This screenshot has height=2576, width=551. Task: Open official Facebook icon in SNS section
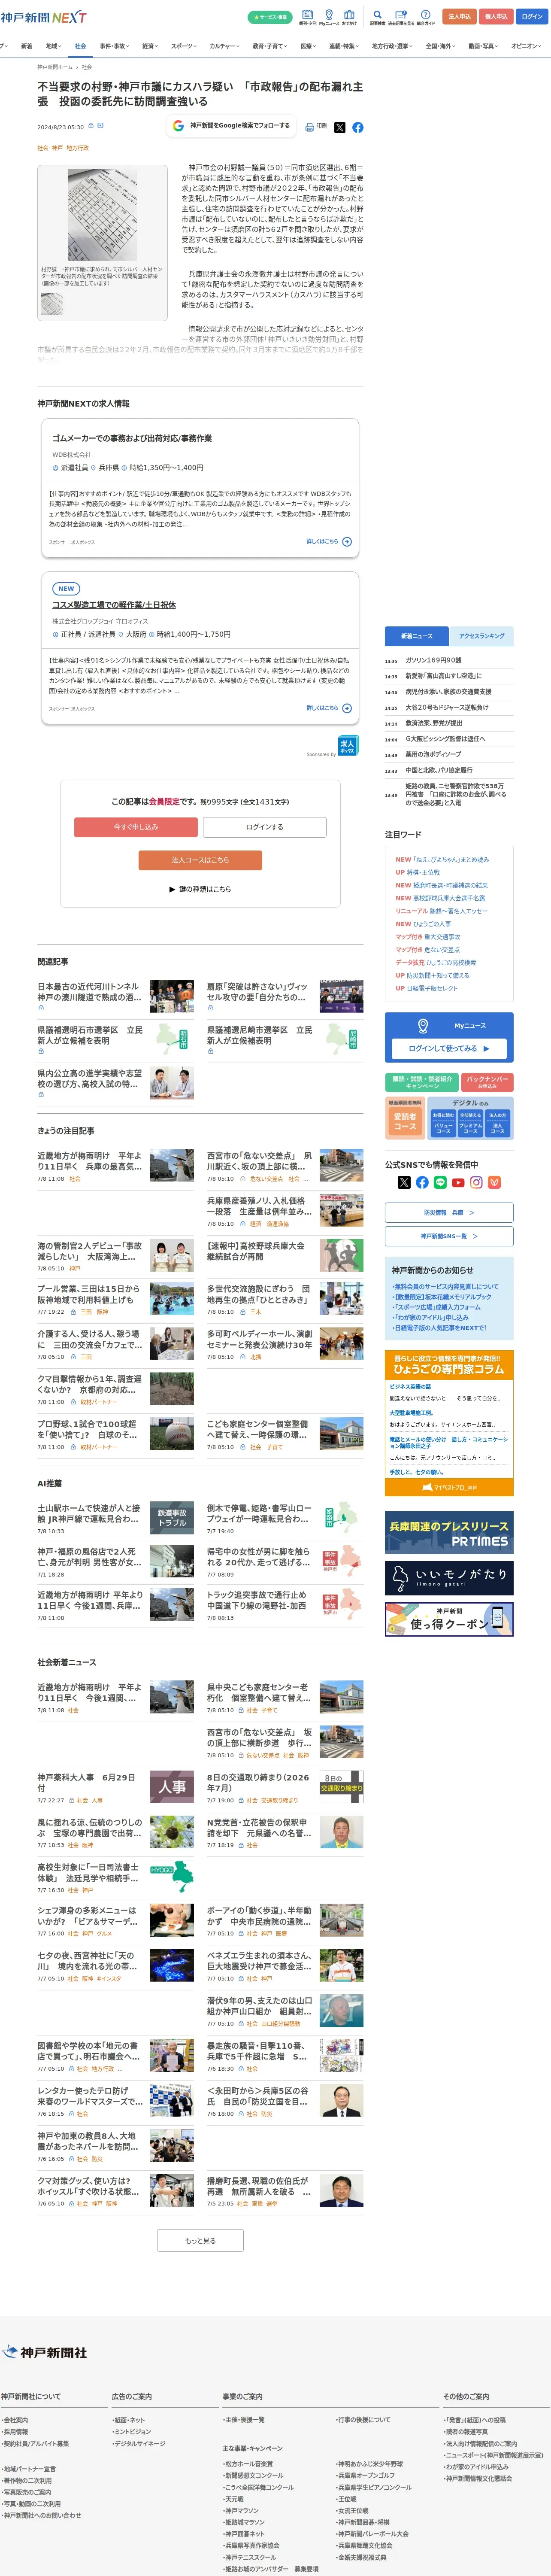422,1182
